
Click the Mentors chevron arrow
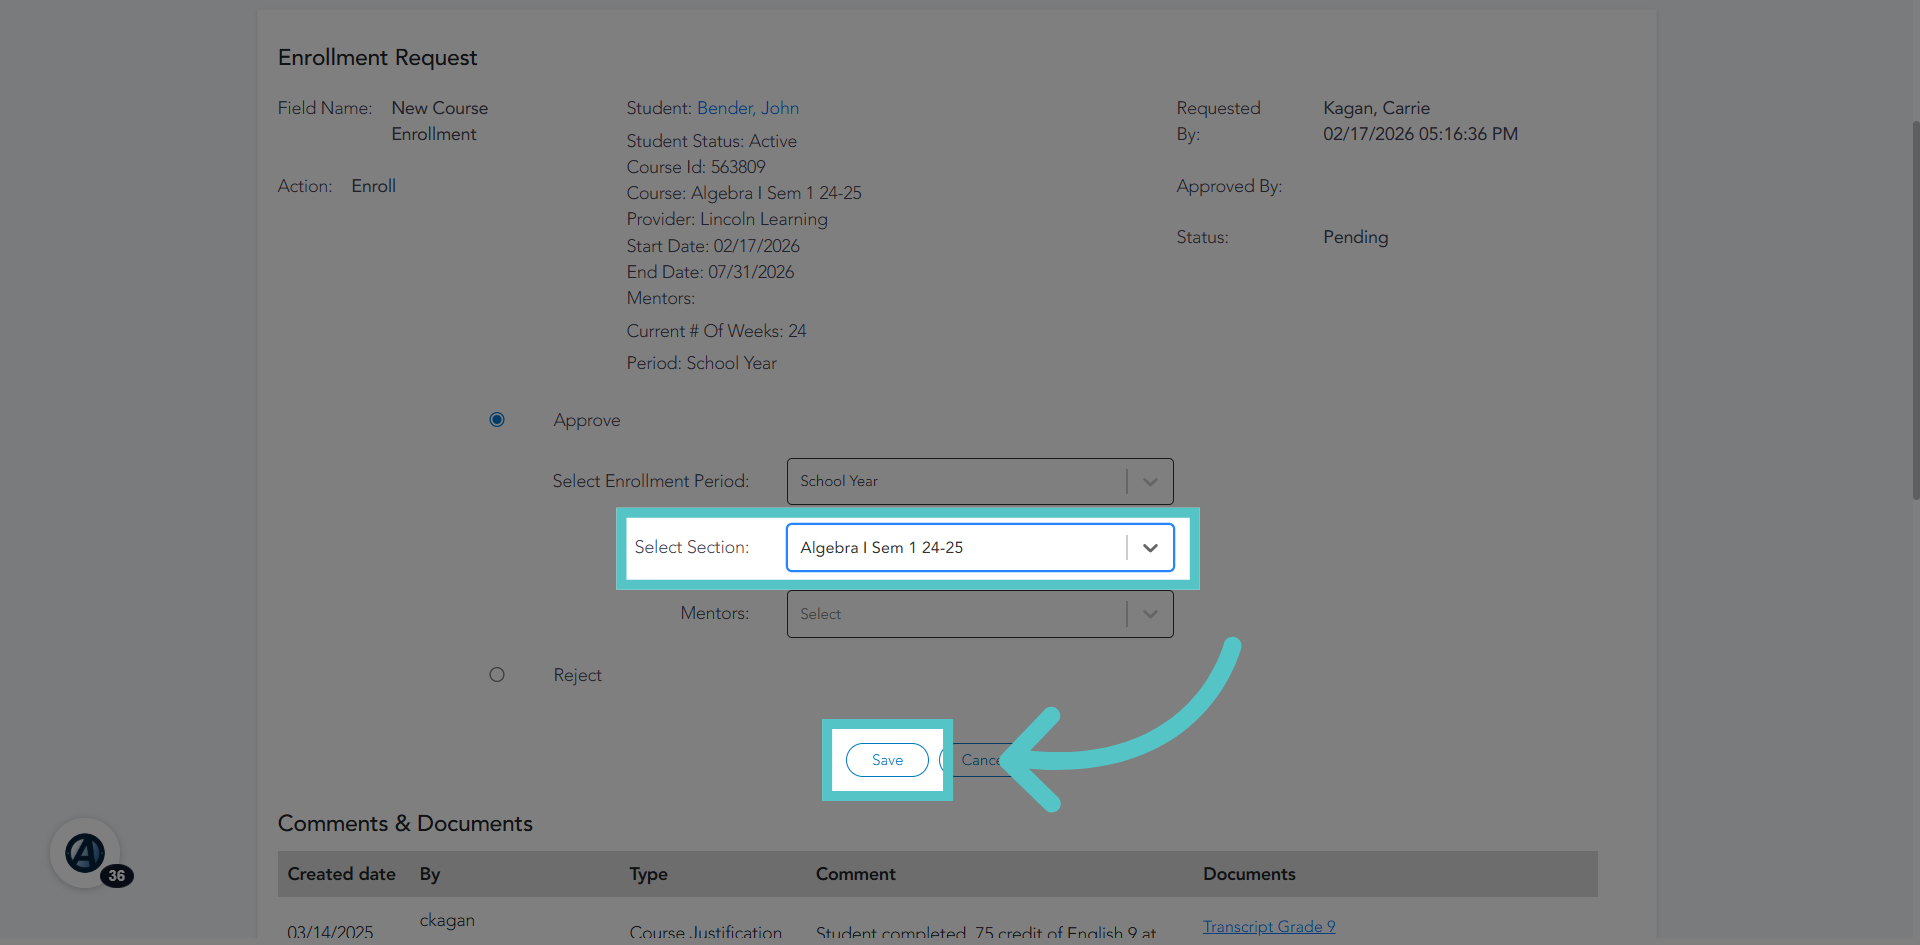[1150, 614]
